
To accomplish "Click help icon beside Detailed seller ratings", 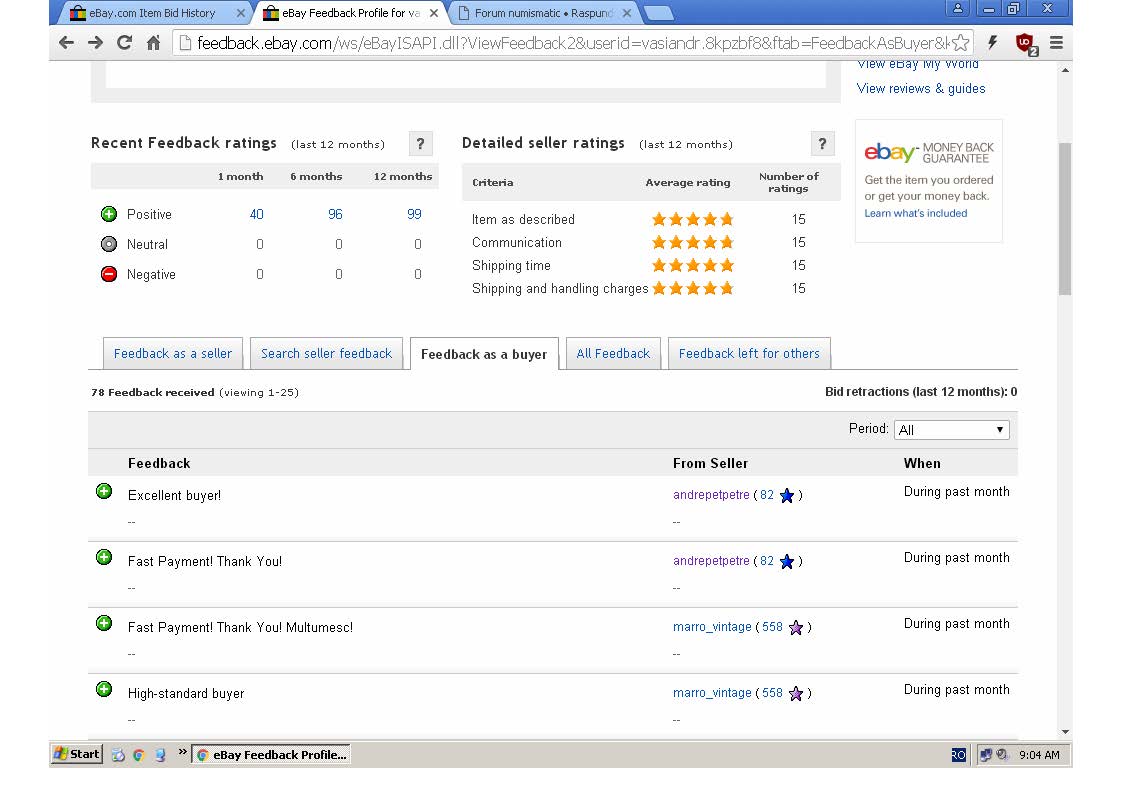I will [822, 144].
